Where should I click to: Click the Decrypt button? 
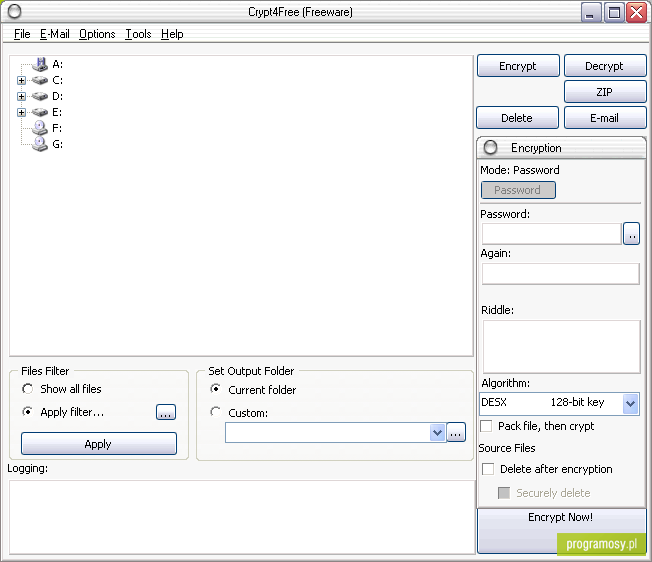click(x=605, y=66)
